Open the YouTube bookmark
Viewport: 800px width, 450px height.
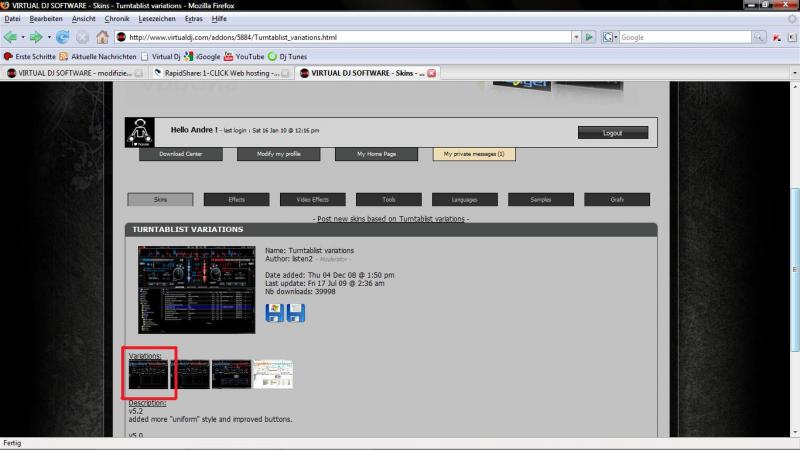pyautogui.click(x=244, y=57)
